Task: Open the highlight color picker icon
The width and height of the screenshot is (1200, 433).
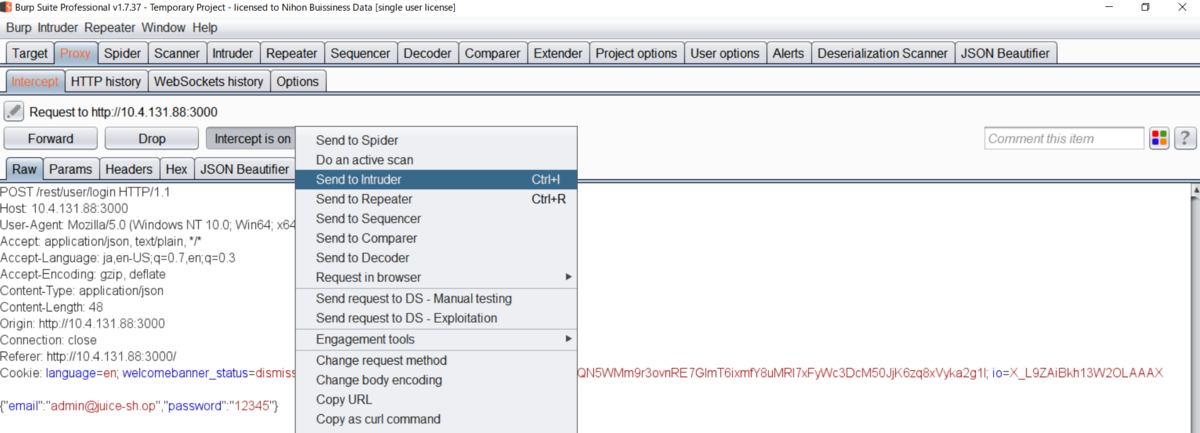Action: click(1159, 139)
